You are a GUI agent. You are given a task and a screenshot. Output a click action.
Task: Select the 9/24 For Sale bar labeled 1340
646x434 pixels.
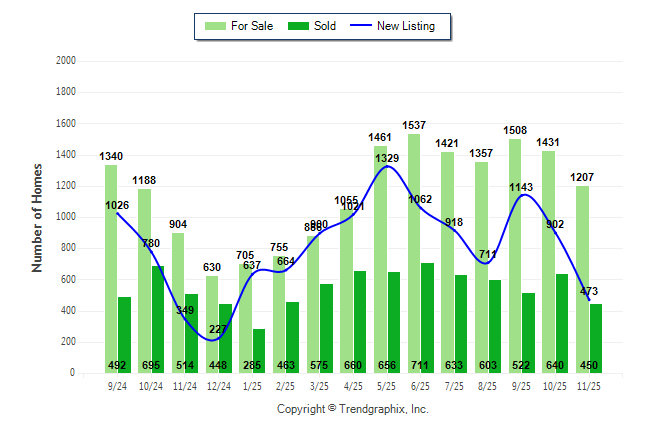(x=111, y=268)
